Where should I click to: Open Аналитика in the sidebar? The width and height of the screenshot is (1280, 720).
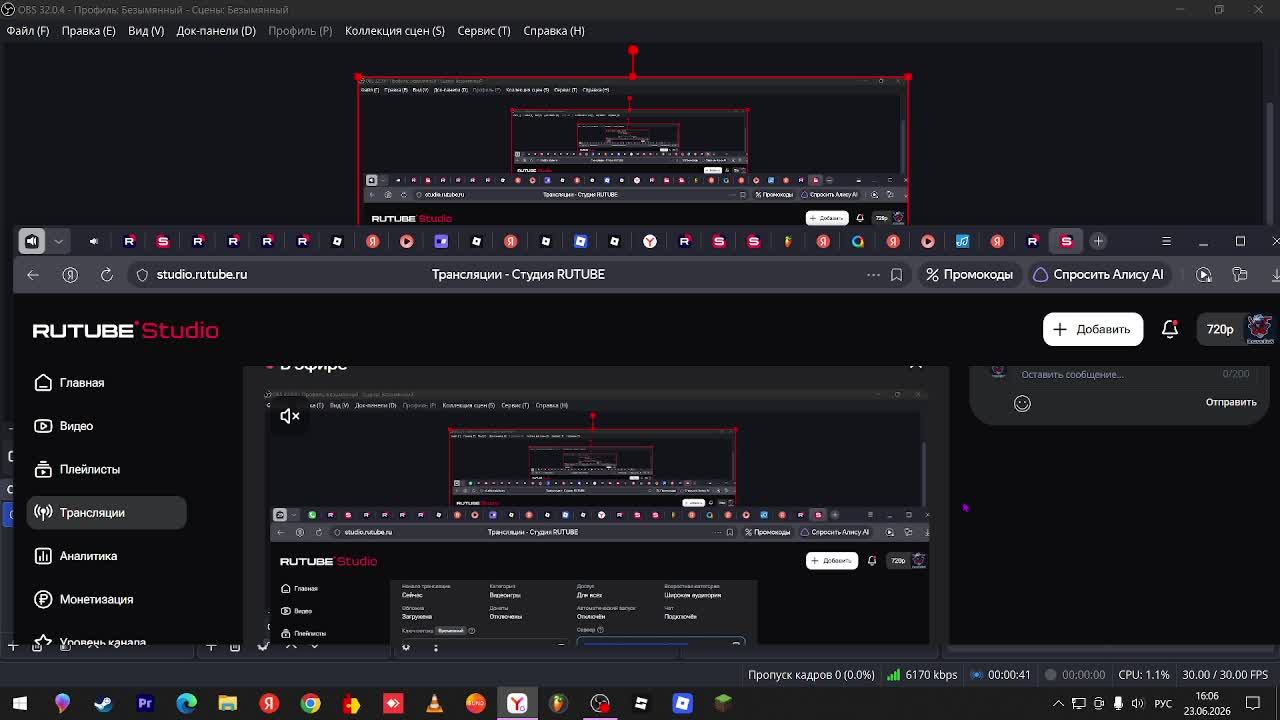88,556
